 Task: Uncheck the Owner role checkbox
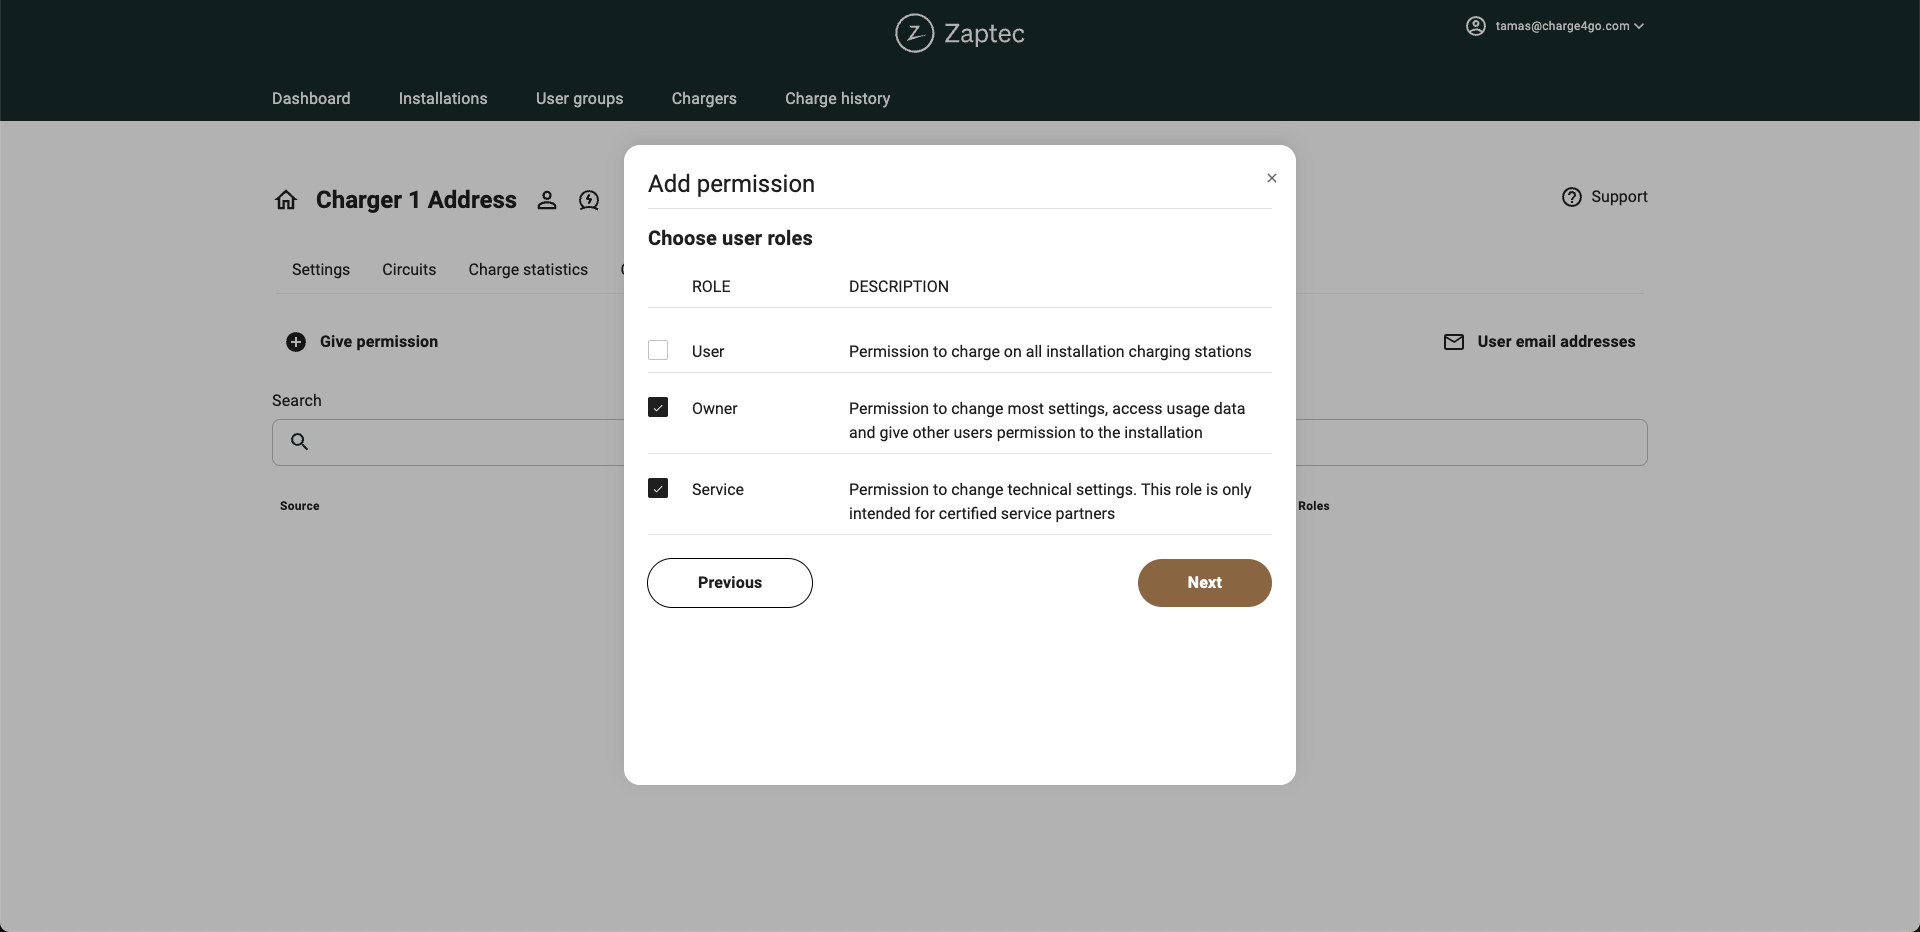[x=658, y=407]
